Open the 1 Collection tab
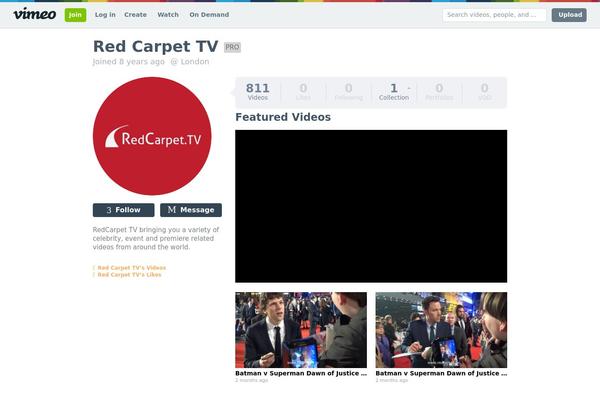 tap(394, 92)
